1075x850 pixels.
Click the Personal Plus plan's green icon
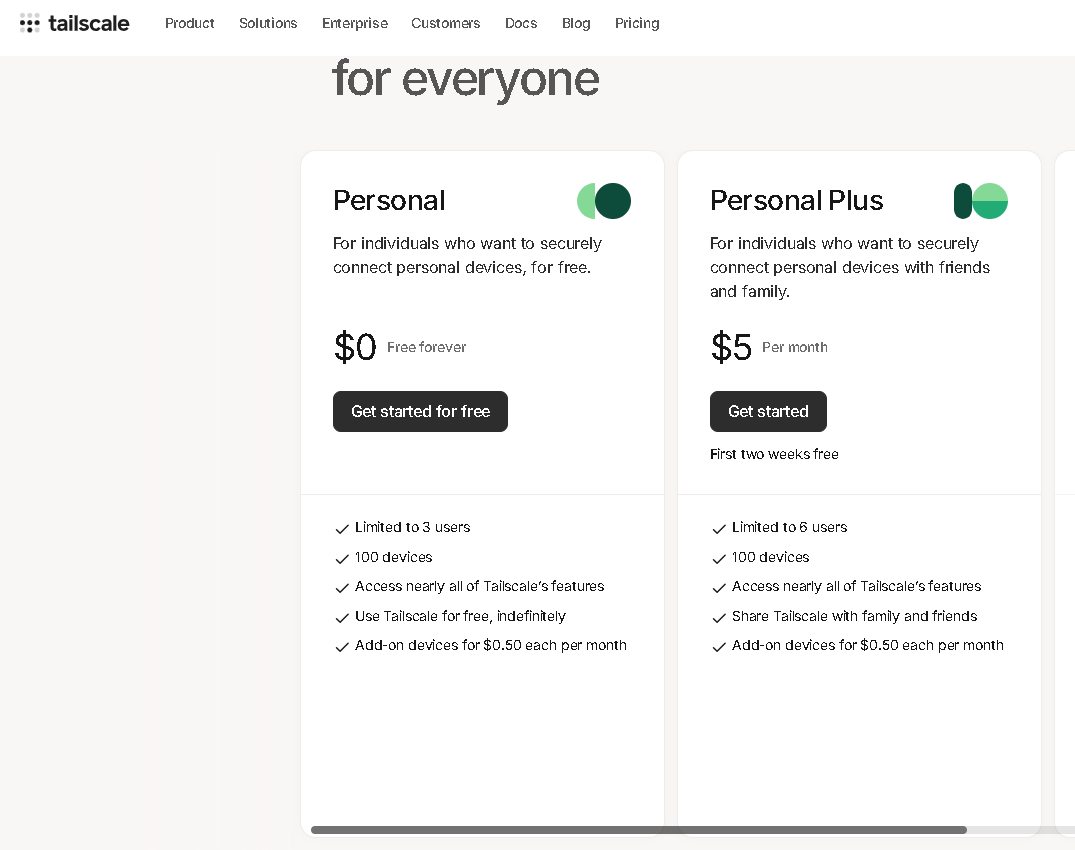(981, 201)
